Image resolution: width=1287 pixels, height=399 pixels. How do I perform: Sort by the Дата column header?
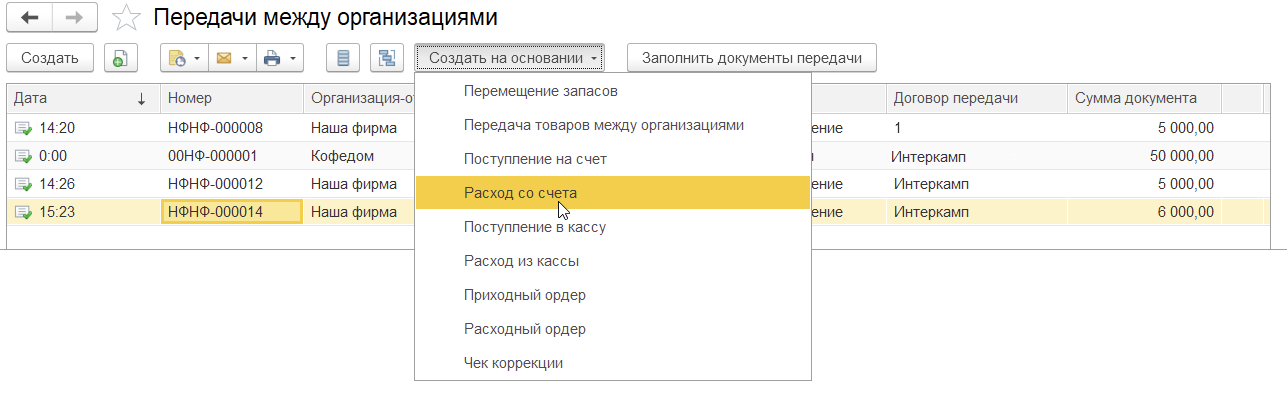pos(83,98)
